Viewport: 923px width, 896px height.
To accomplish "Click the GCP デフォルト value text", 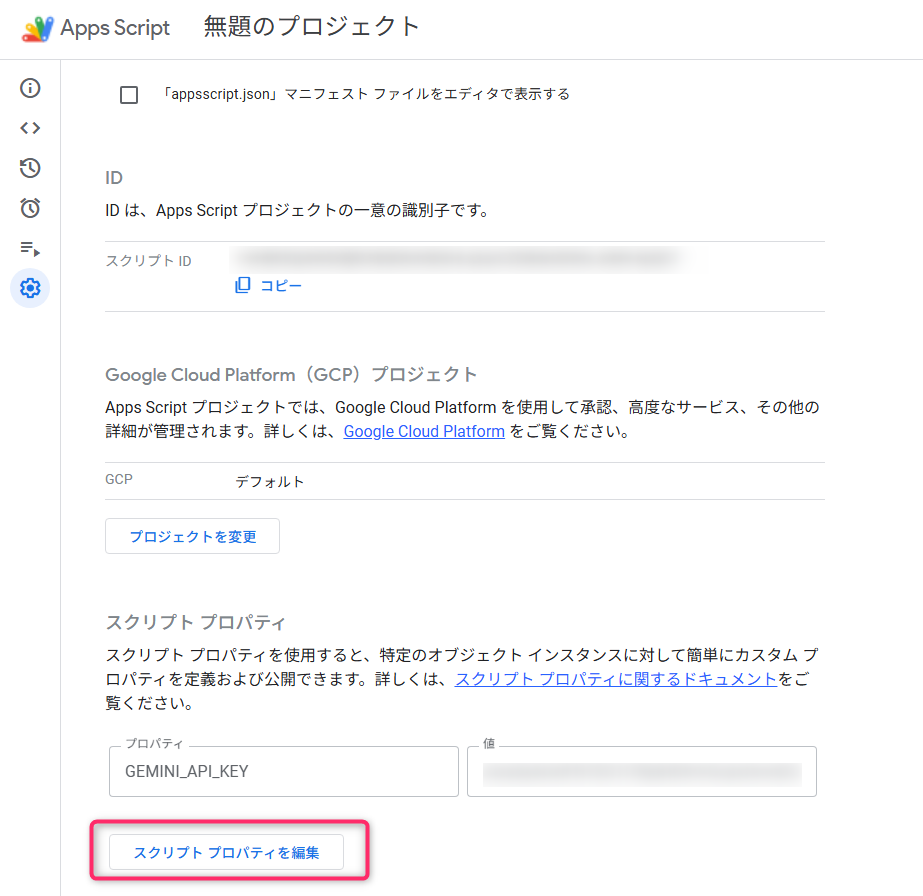I will pos(270,481).
